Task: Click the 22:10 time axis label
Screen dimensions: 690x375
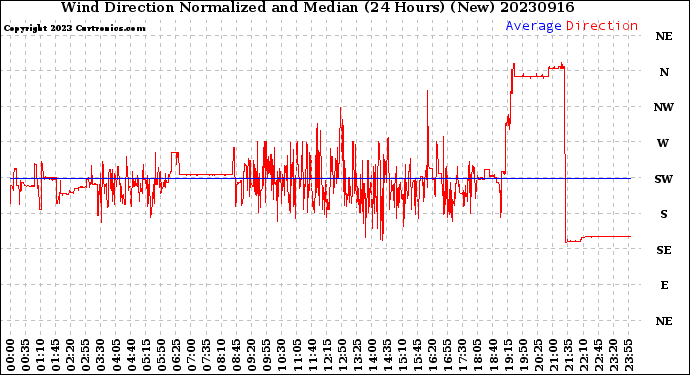Action: [x=583, y=355]
